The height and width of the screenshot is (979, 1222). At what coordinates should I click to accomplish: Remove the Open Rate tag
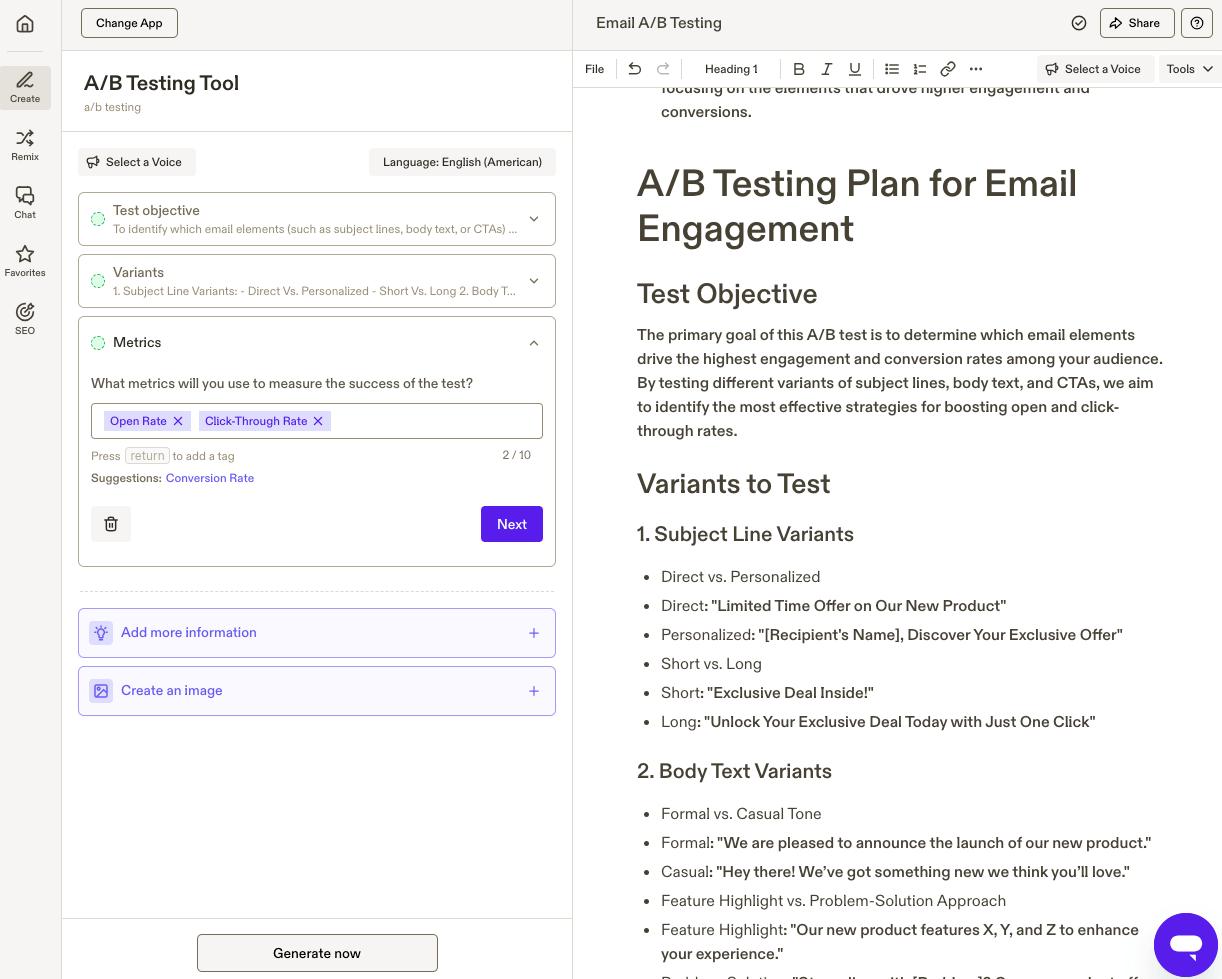click(x=178, y=421)
